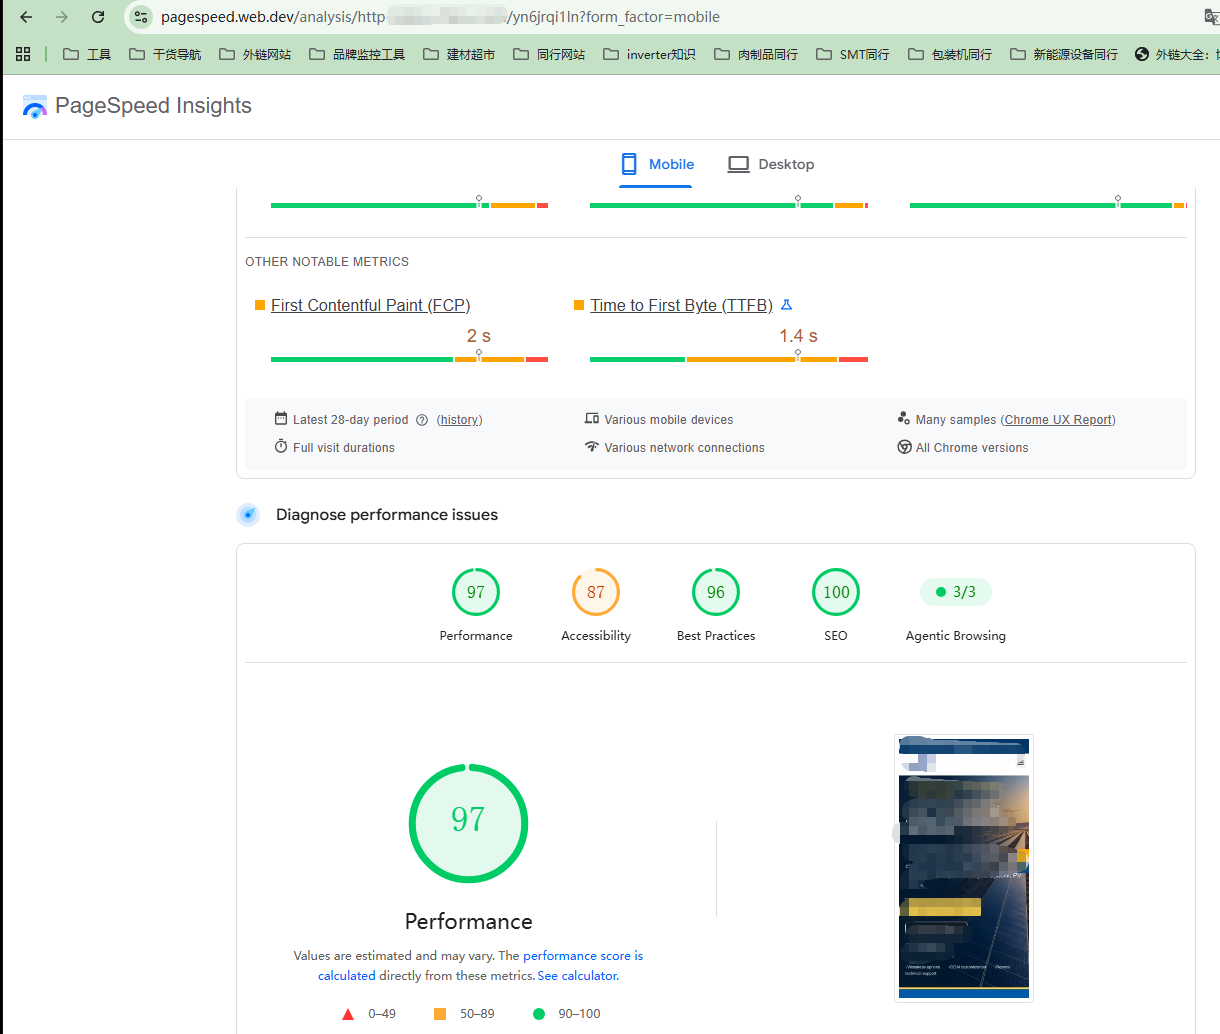The width and height of the screenshot is (1220, 1034).
Task: Open site information icon in address bar
Action: (x=141, y=17)
